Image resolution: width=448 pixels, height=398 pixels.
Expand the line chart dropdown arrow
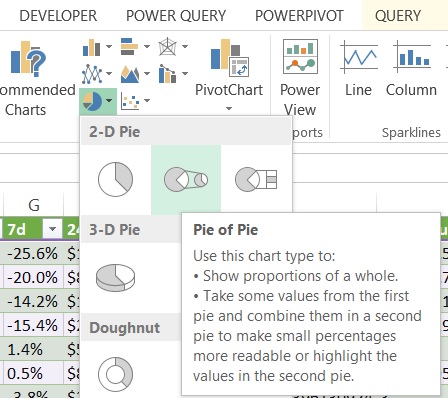(x=109, y=73)
